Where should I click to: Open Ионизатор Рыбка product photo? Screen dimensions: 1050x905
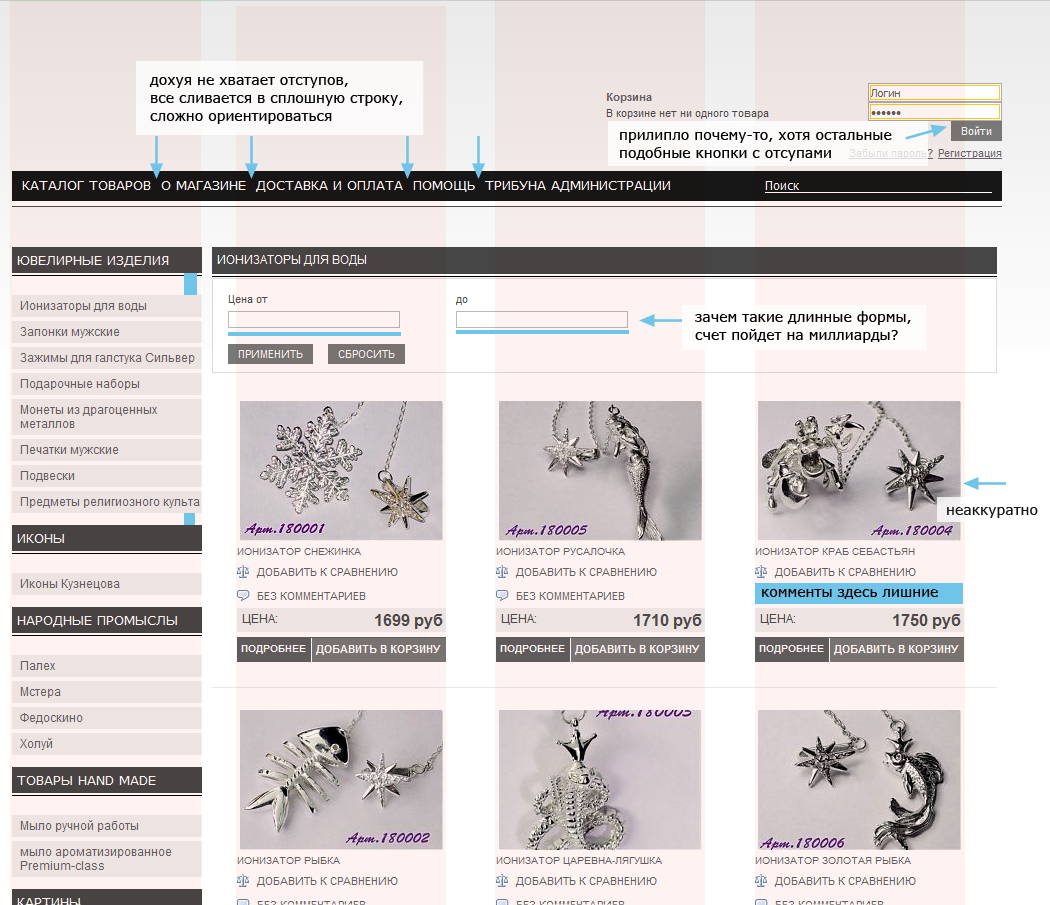click(x=341, y=780)
